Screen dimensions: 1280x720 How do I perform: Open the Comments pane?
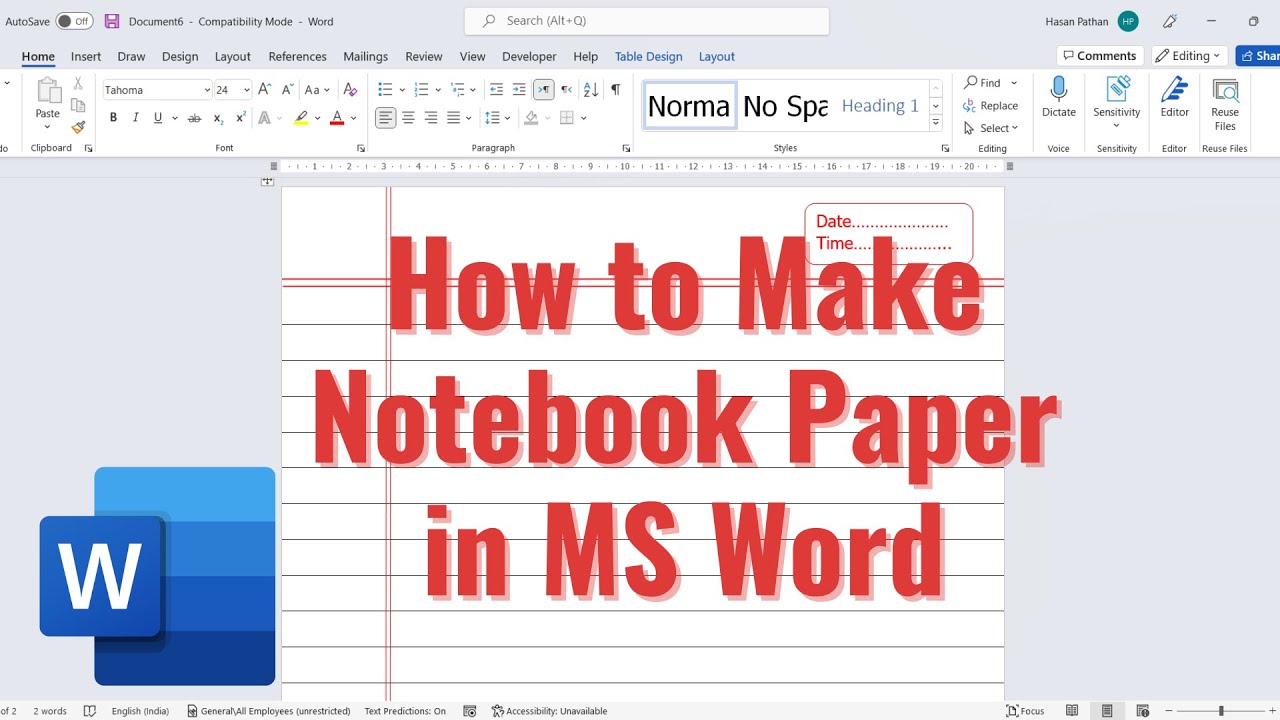pos(1100,56)
